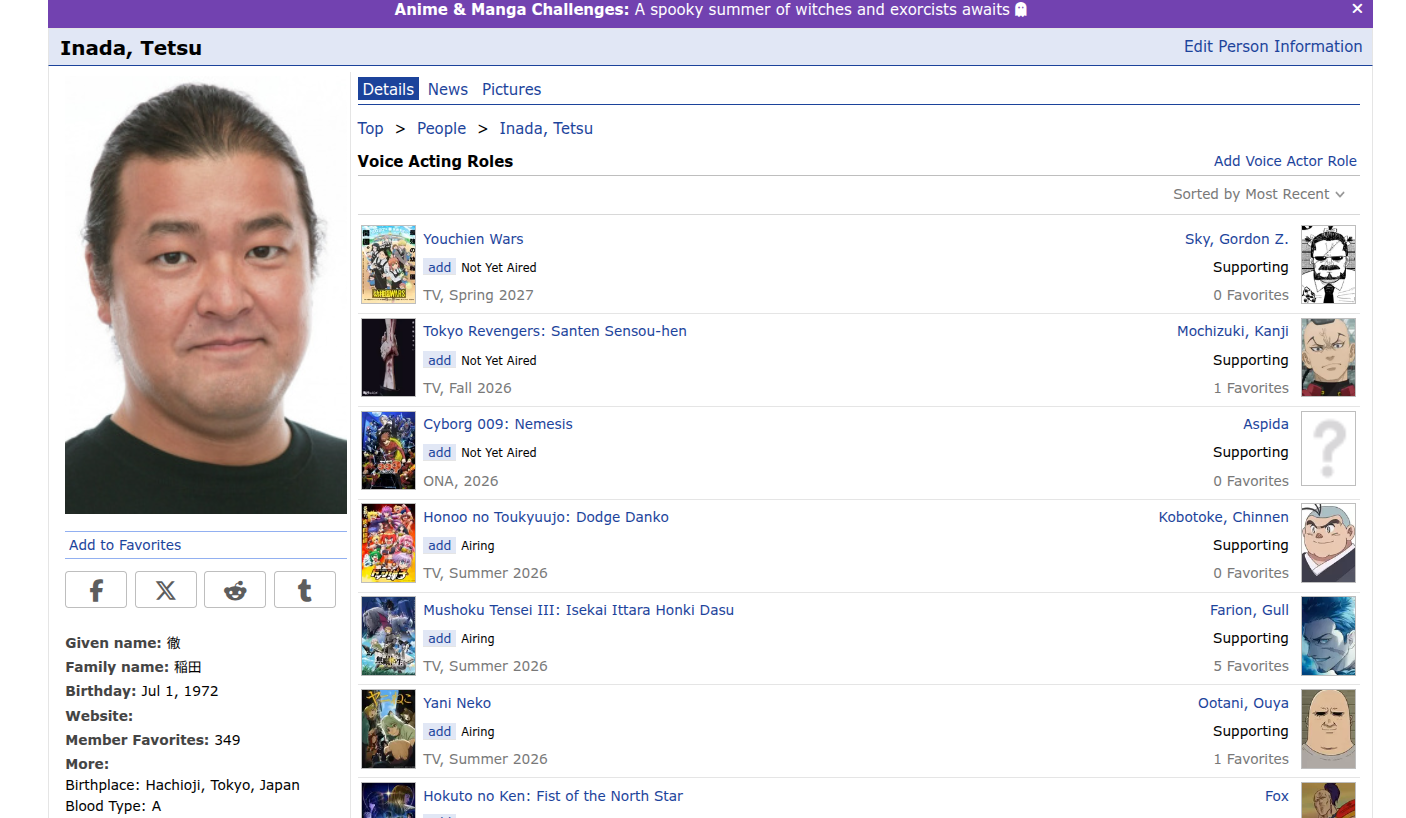This screenshot has height=818, width=1406.
Task: Click the ONA, 2026 text
Action: [460, 481]
